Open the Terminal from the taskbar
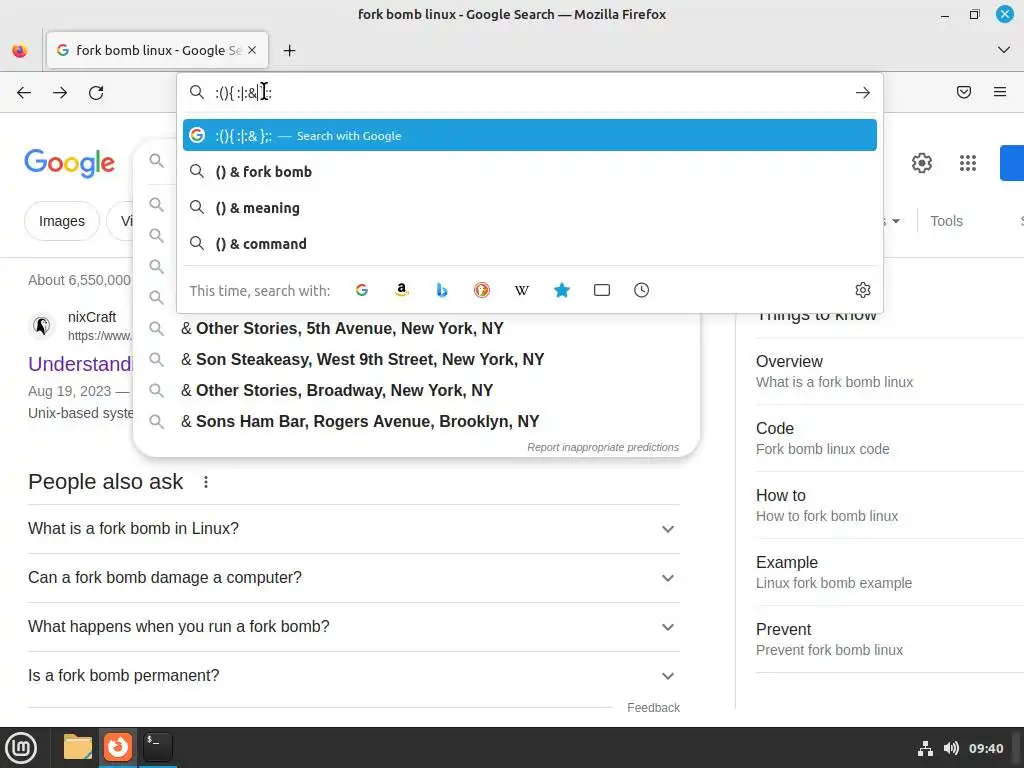This screenshot has width=1024, height=768. (x=157, y=747)
